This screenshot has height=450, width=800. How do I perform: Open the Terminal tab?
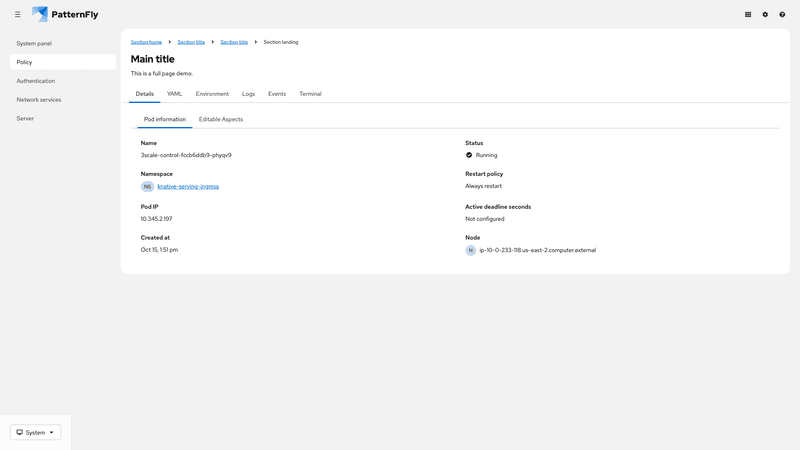[x=310, y=94]
